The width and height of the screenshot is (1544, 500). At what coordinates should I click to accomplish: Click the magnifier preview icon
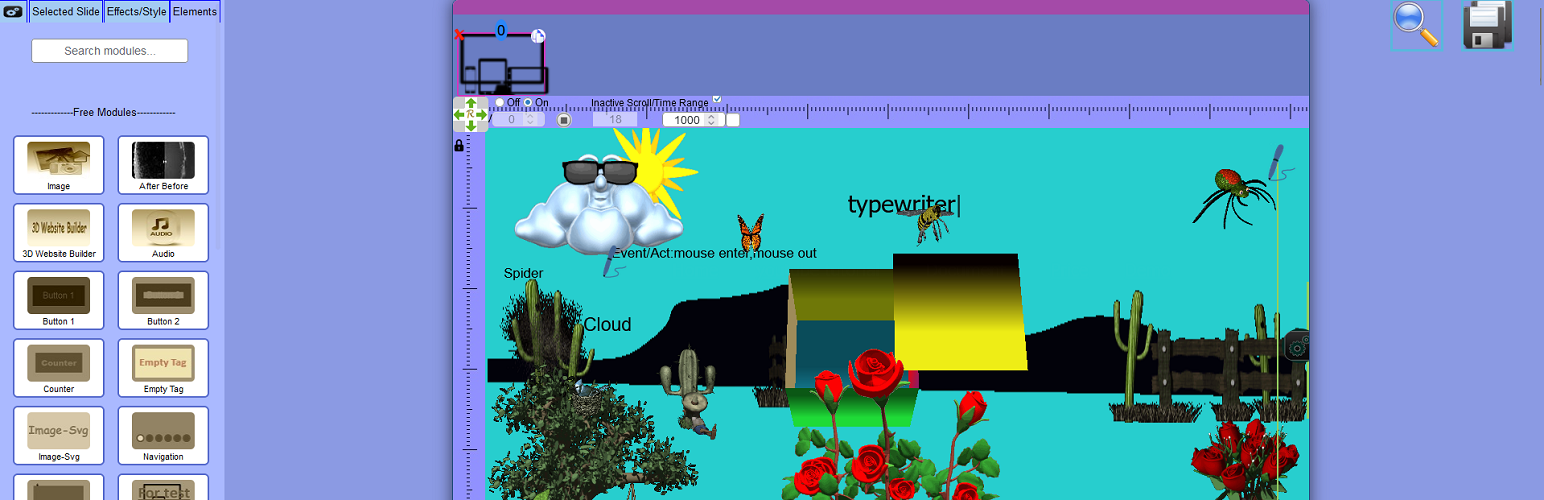pos(1416,25)
